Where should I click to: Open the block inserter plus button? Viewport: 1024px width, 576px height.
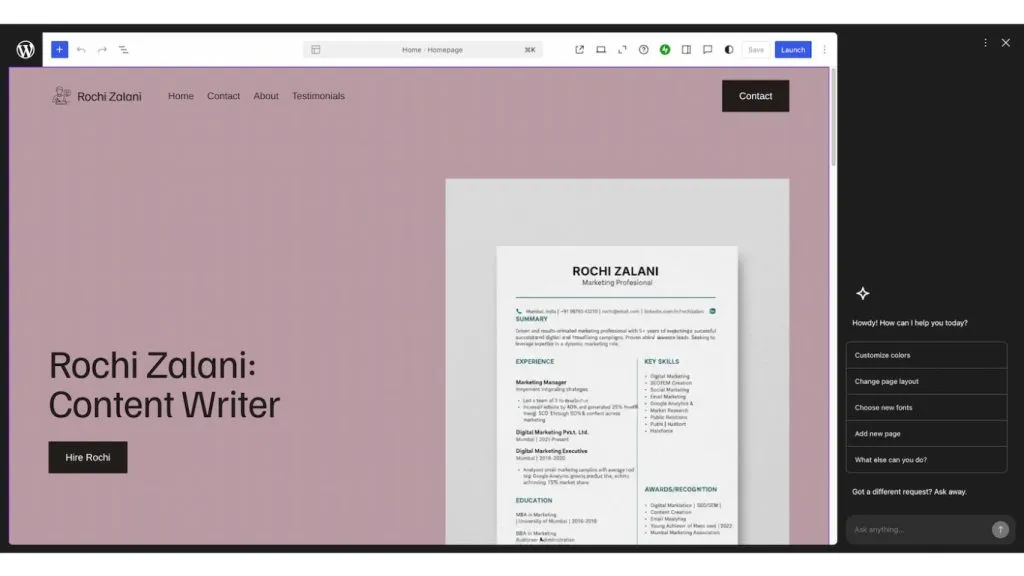(x=59, y=50)
